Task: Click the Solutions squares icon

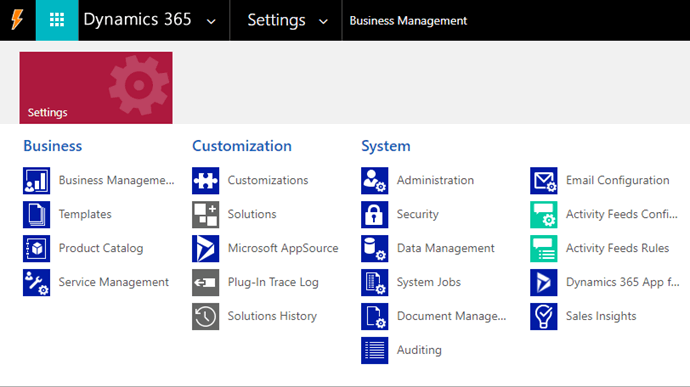Action: (x=206, y=214)
